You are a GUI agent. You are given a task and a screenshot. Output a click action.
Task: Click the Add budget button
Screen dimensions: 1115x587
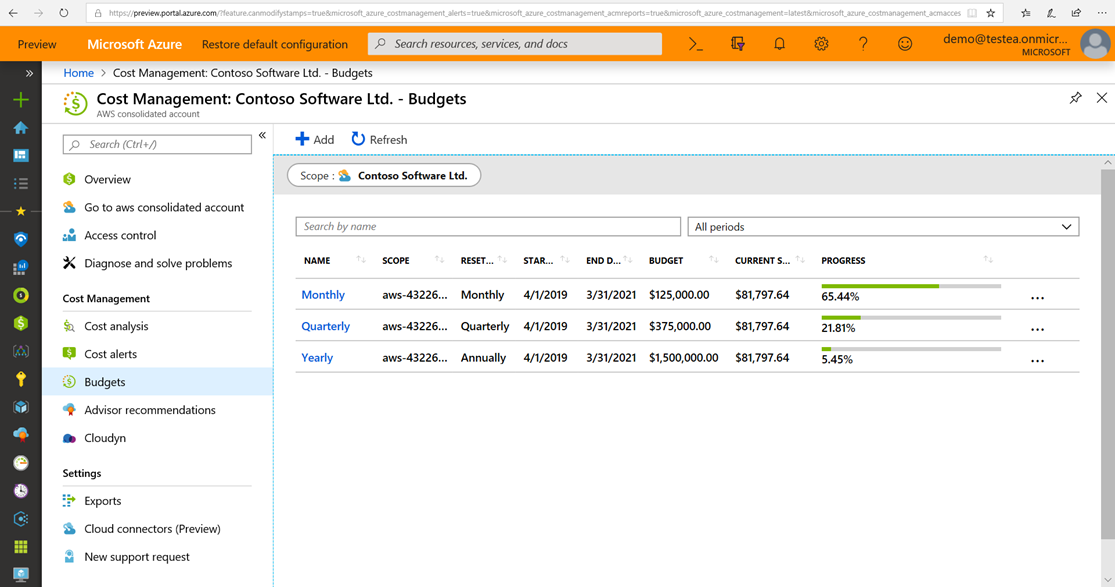(x=314, y=139)
